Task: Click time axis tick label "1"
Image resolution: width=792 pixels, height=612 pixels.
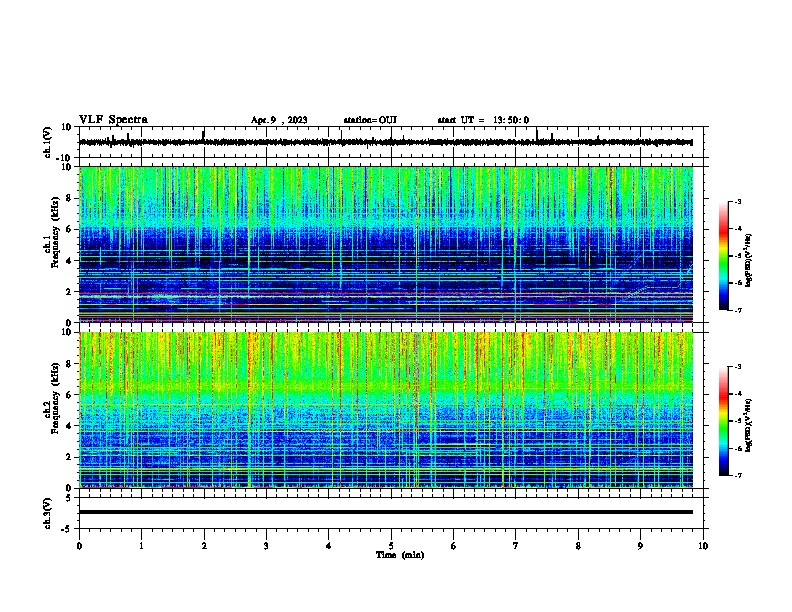Action: 141,546
